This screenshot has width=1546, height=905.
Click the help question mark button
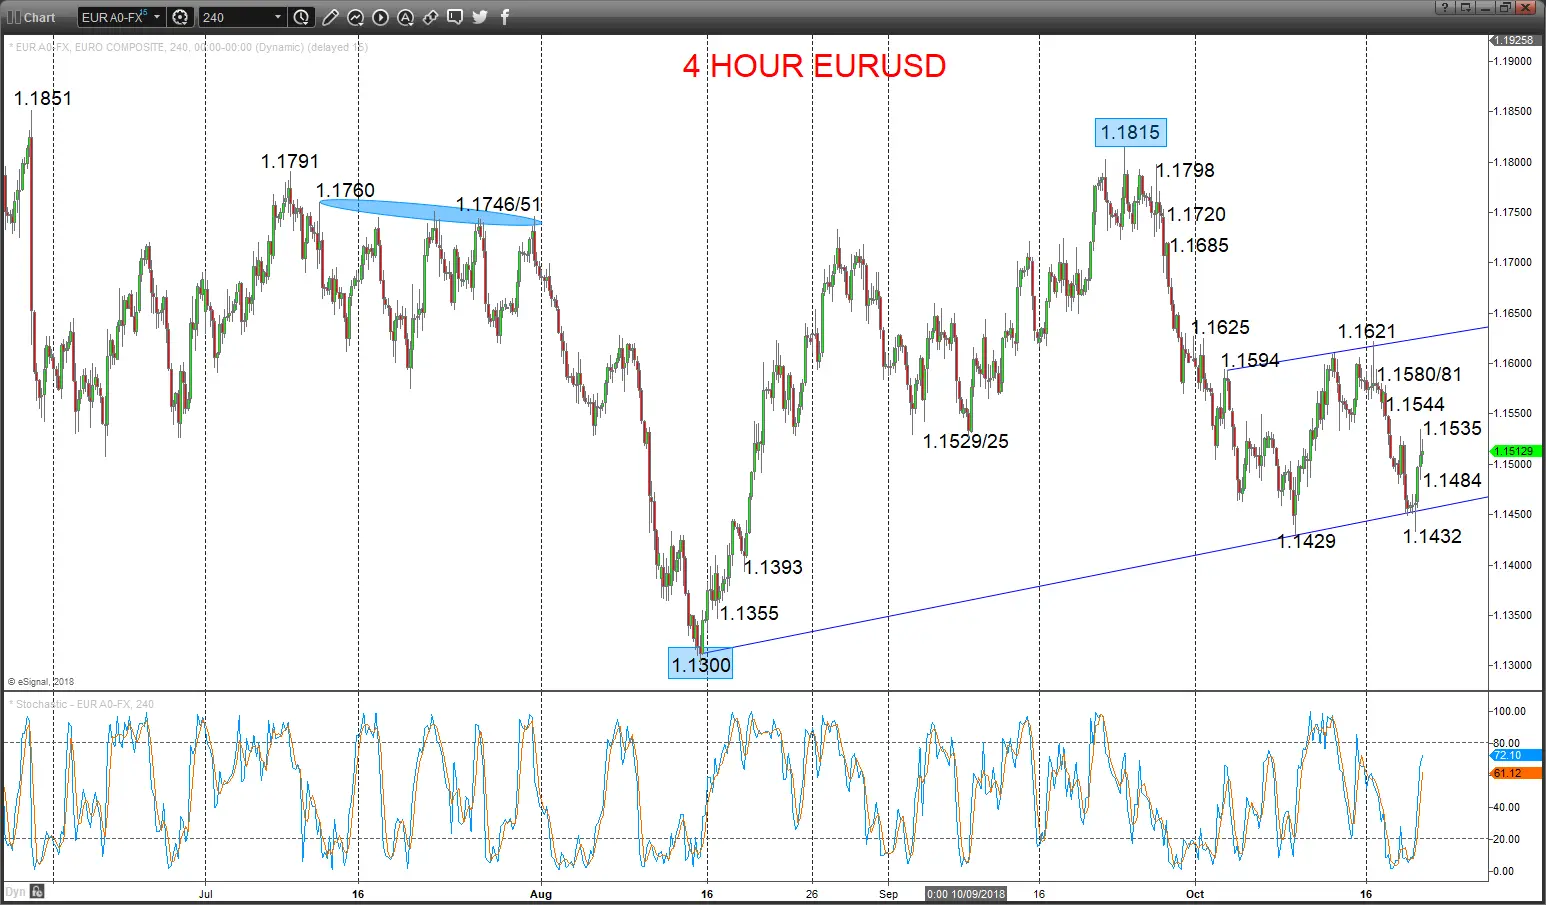pyautogui.click(x=1445, y=7)
